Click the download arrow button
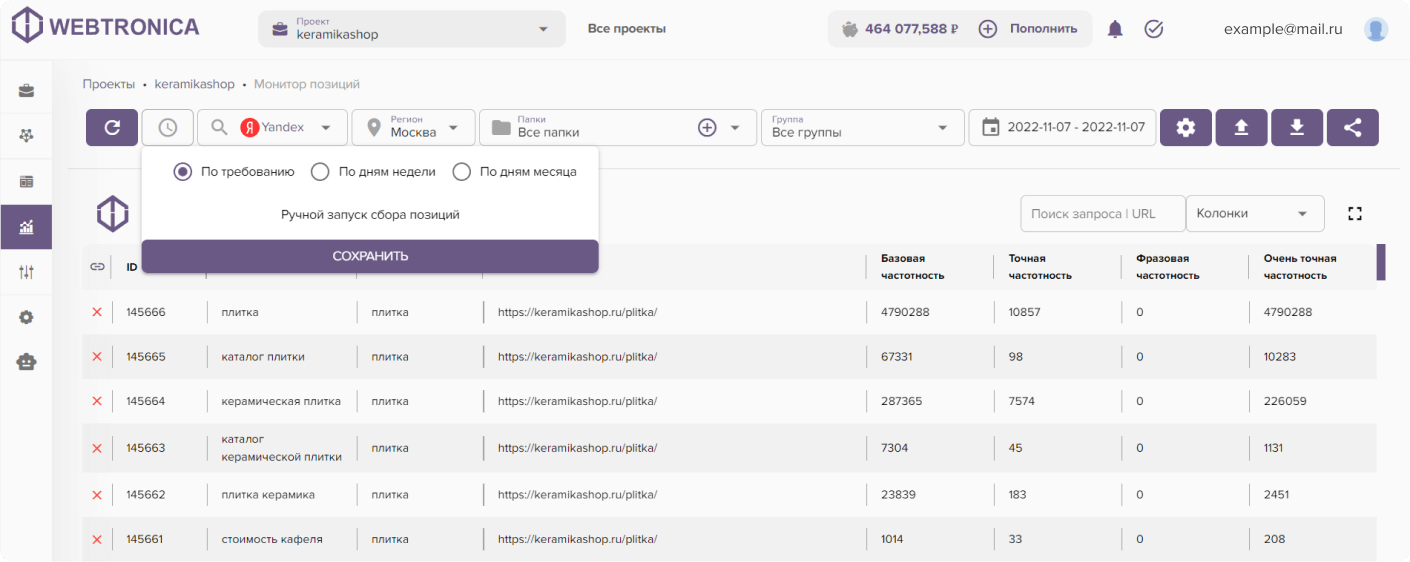The image size is (1410, 562). tap(1297, 127)
